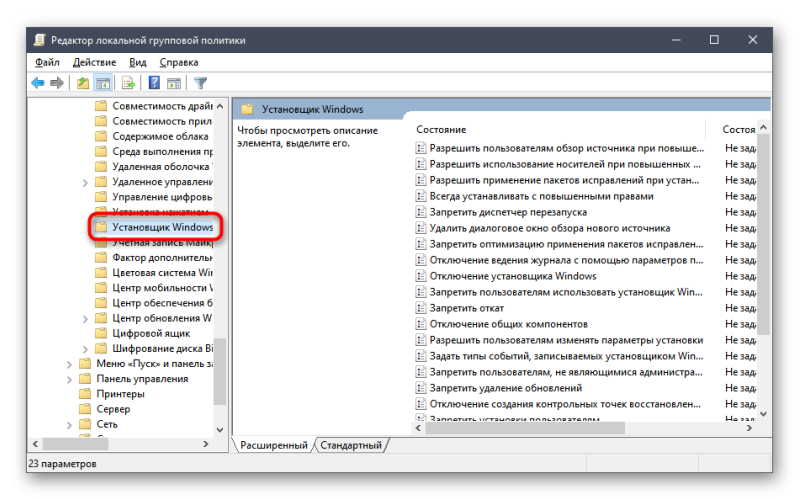Select 'Управление цифровыми' tree folder

pyautogui.click(x=162, y=197)
